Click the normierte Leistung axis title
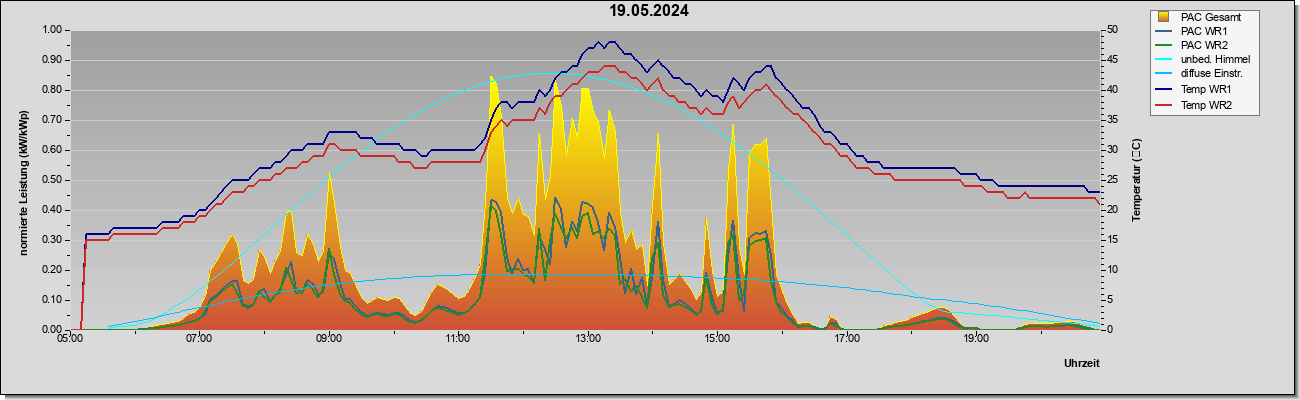1300x400 pixels. tap(23, 180)
